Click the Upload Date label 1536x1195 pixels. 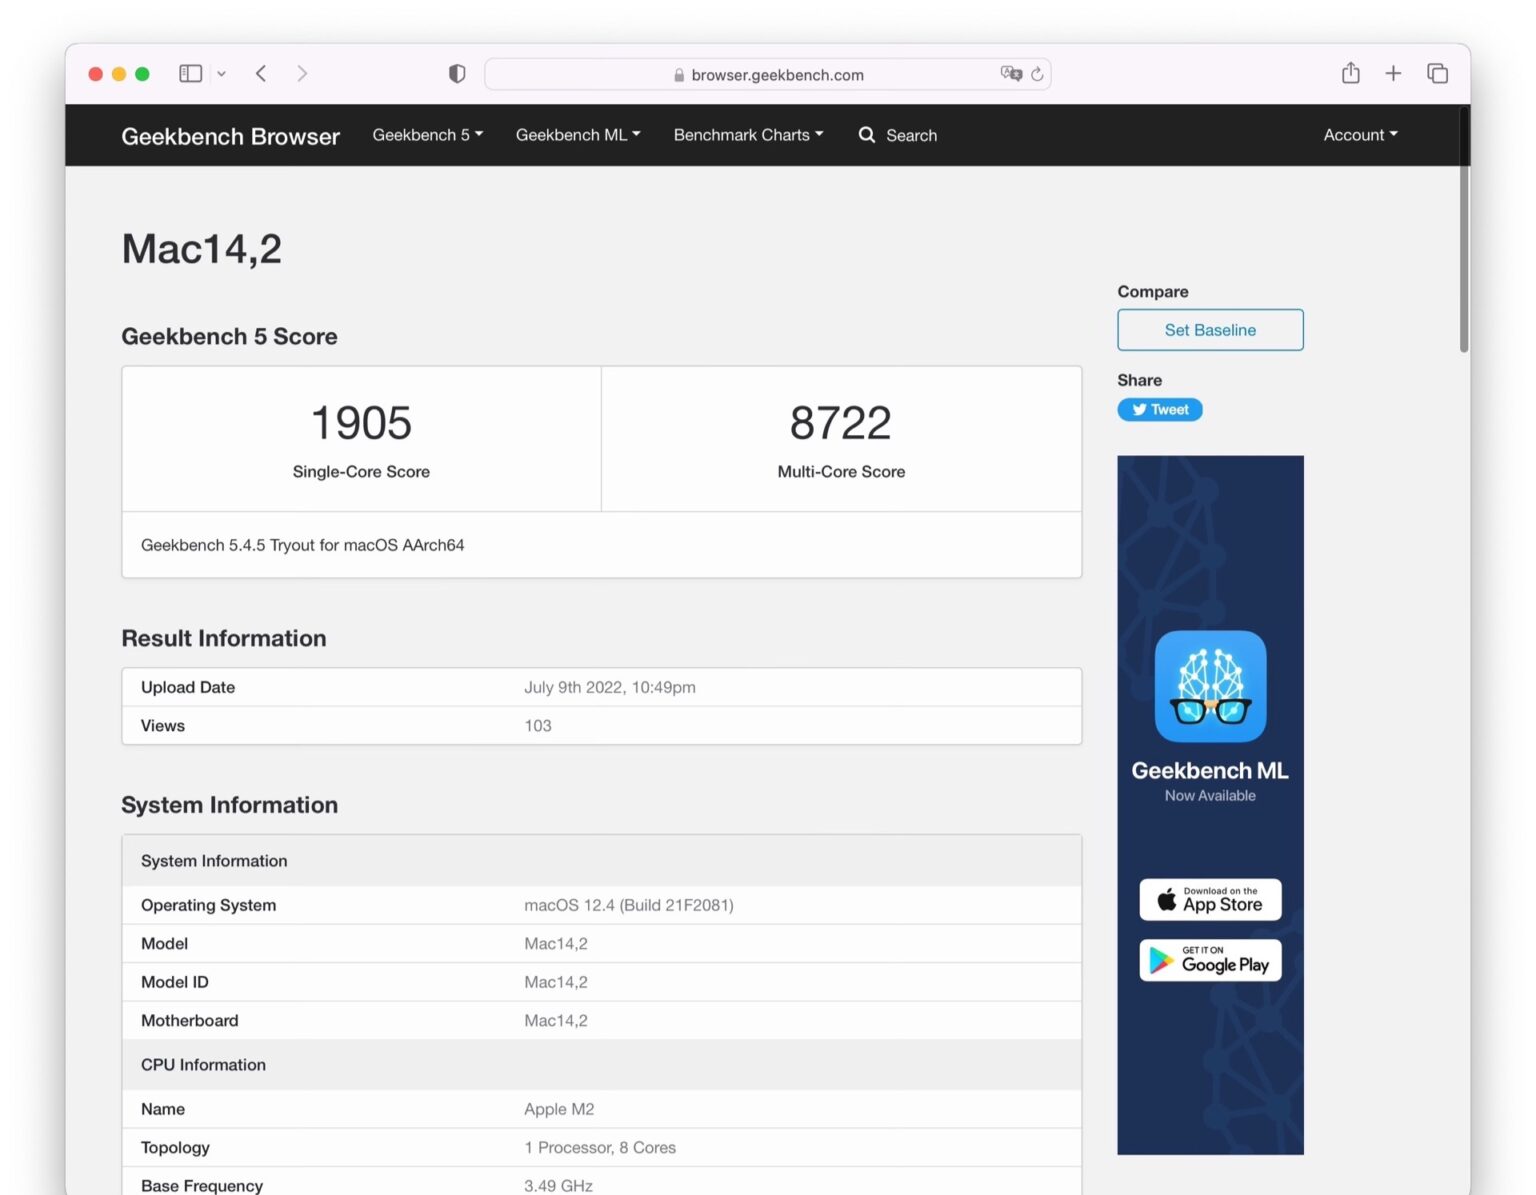coord(188,687)
